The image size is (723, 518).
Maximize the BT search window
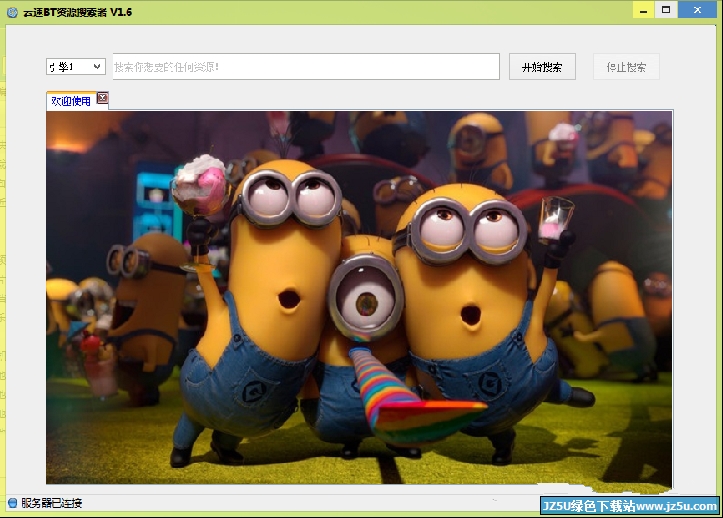666,10
